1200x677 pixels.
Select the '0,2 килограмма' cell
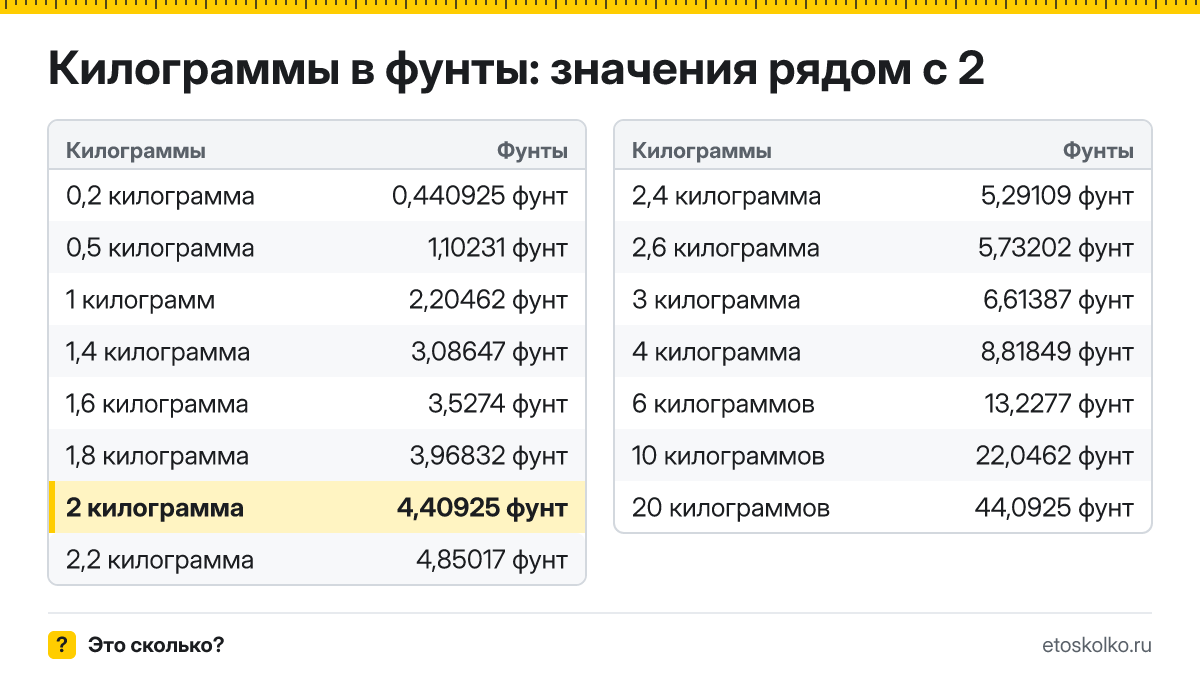(x=160, y=196)
